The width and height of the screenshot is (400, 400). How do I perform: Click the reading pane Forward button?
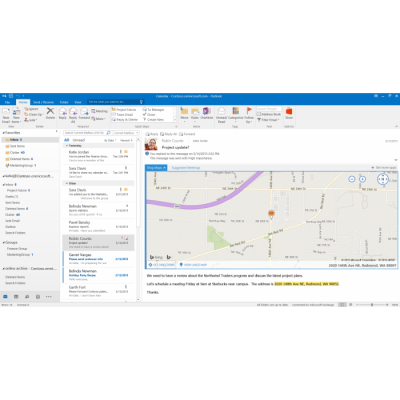pos(187,134)
